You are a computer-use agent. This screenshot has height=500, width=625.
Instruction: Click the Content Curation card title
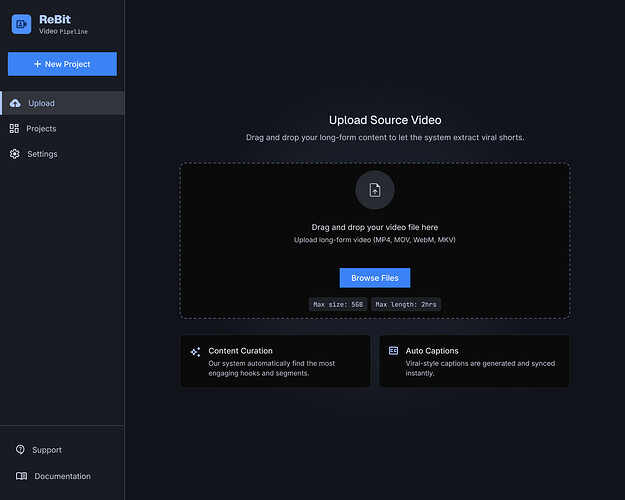(x=240, y=351)
